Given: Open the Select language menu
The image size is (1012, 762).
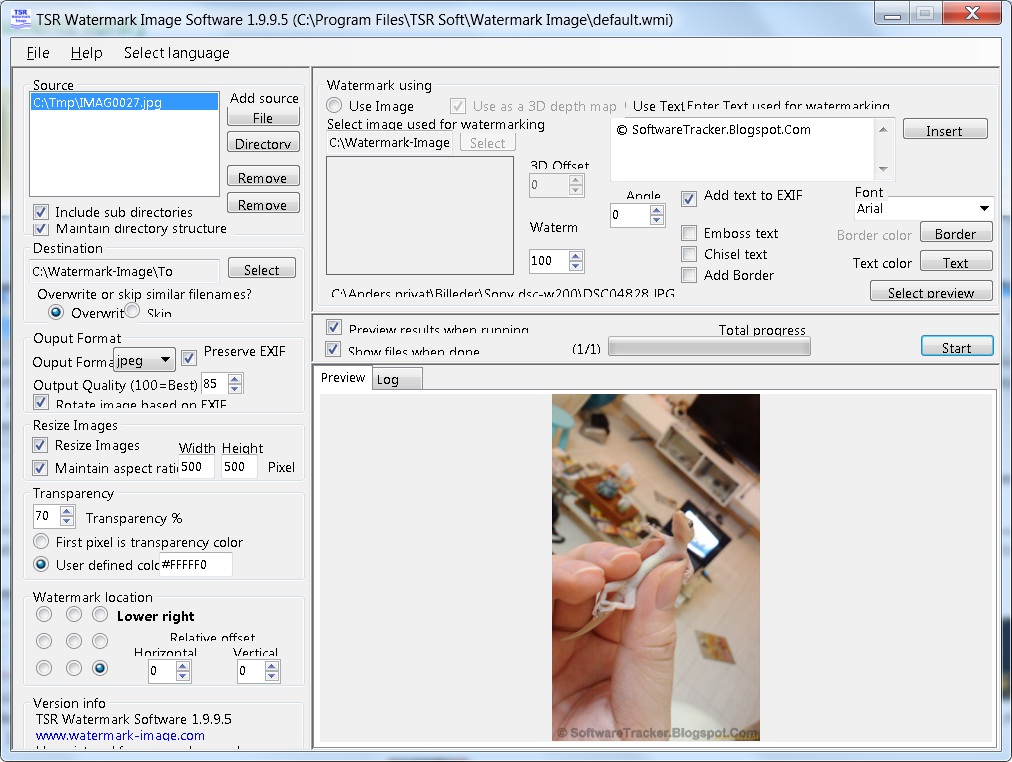Looking at the screenshot, I should coord(176,53).
